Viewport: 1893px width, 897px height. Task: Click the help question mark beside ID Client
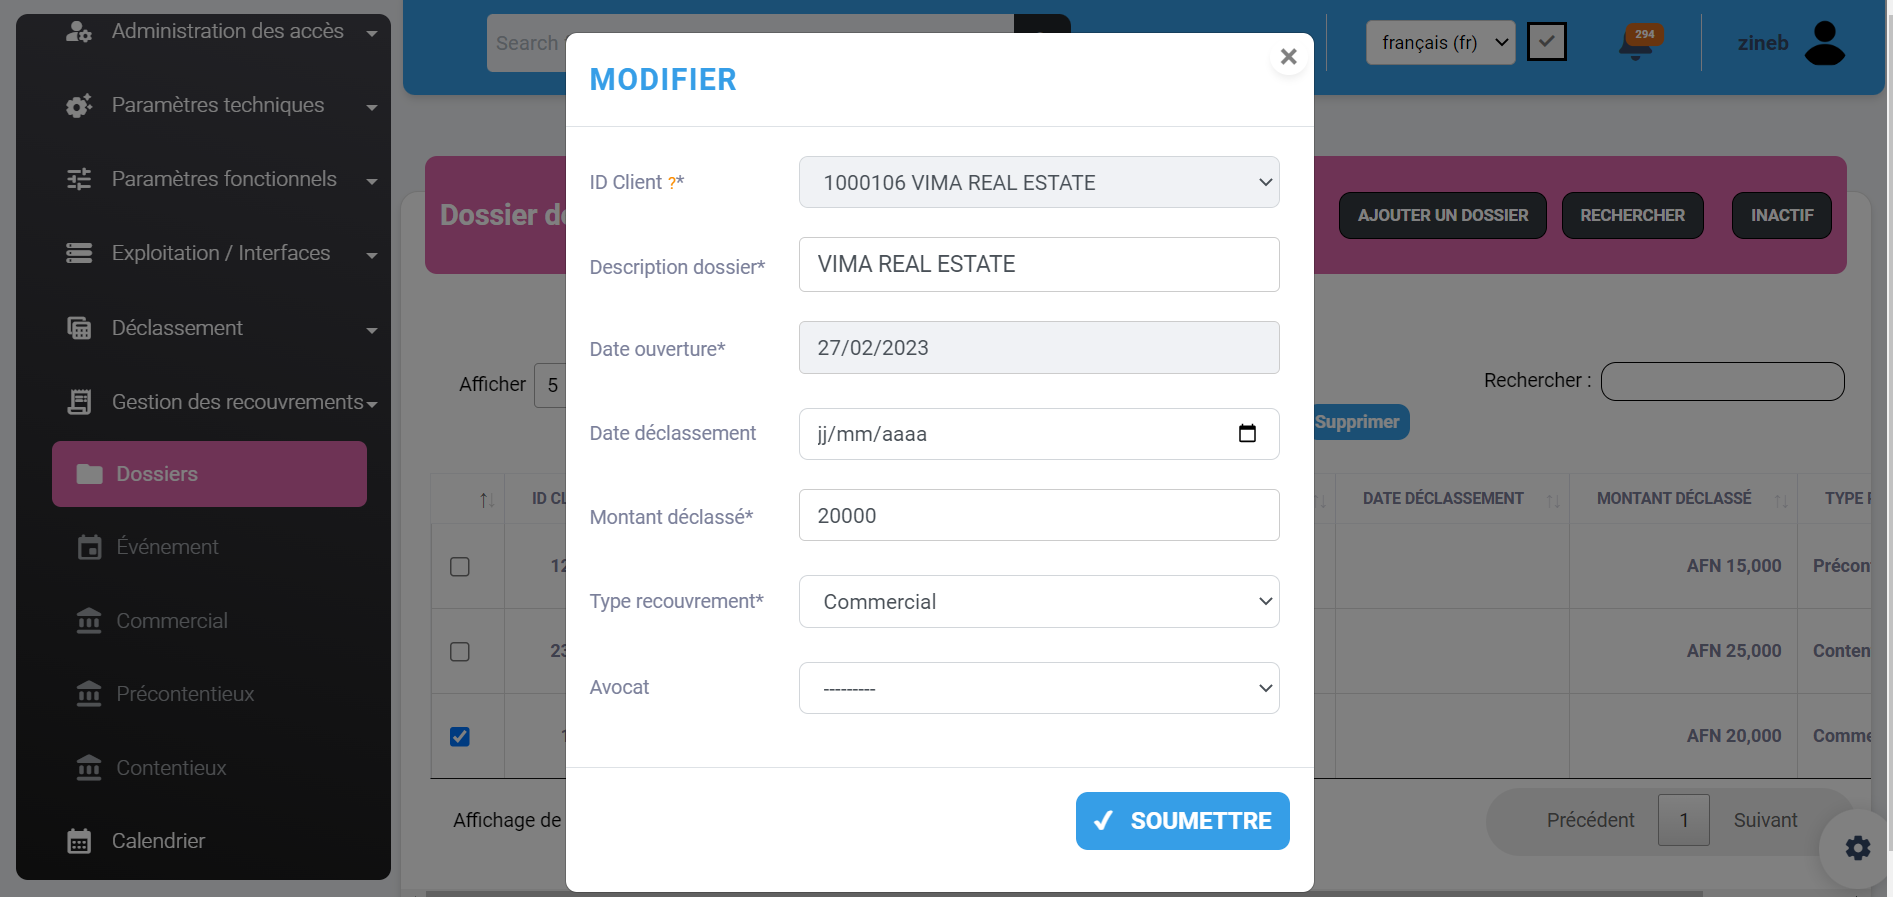672,183
